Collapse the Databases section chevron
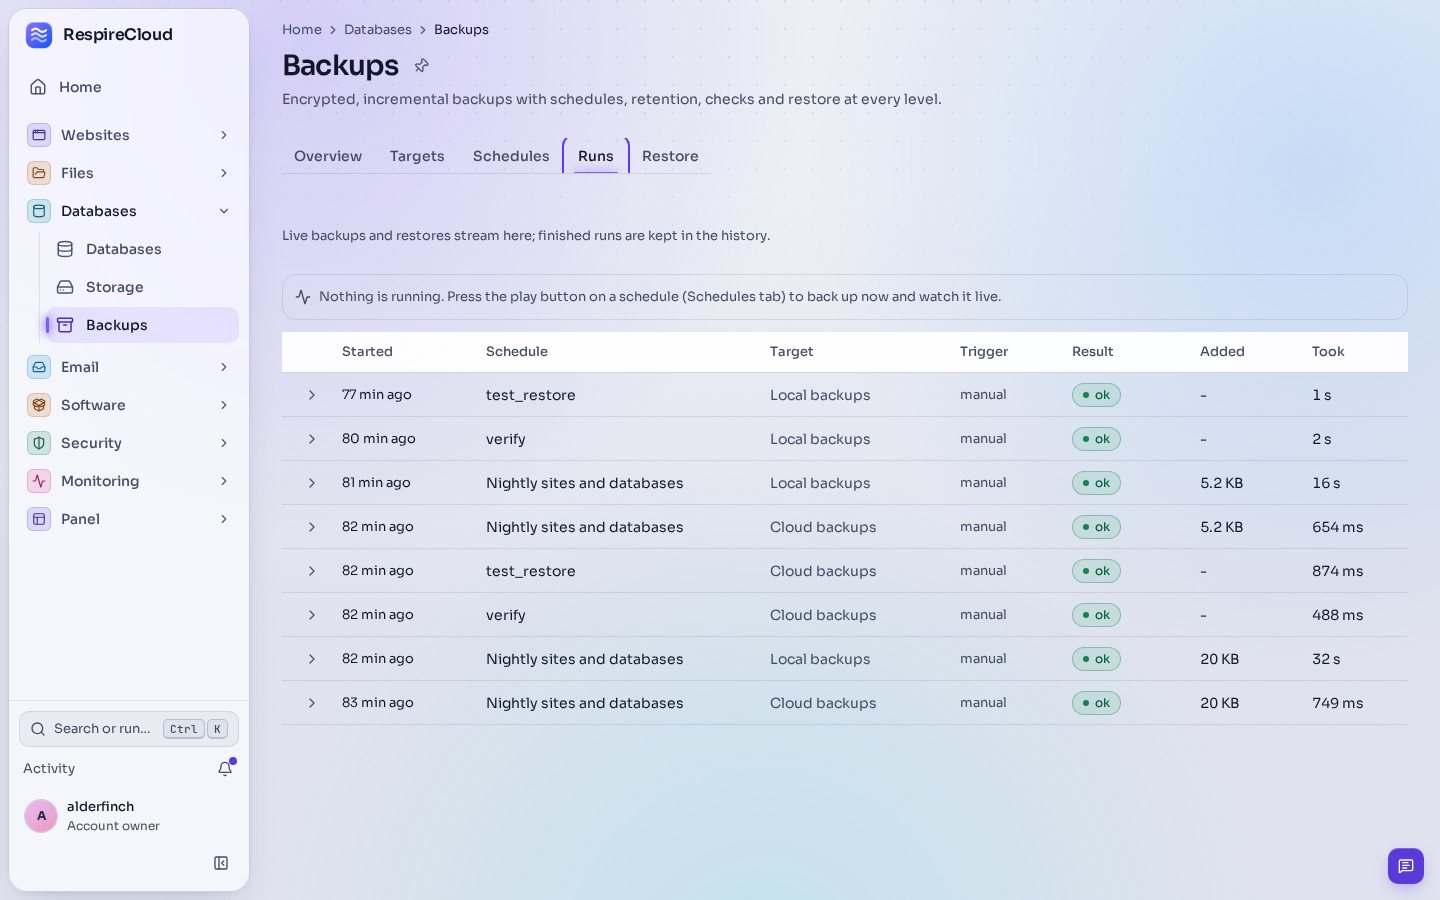The width and height of the screenshot is (1440, 900). (x=224, y=211)
